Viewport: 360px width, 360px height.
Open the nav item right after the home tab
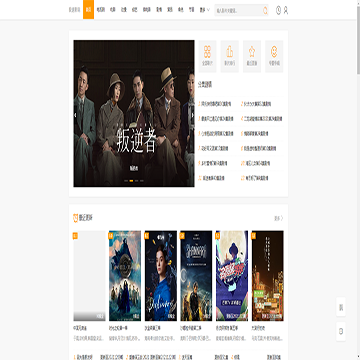click(100, 10)
